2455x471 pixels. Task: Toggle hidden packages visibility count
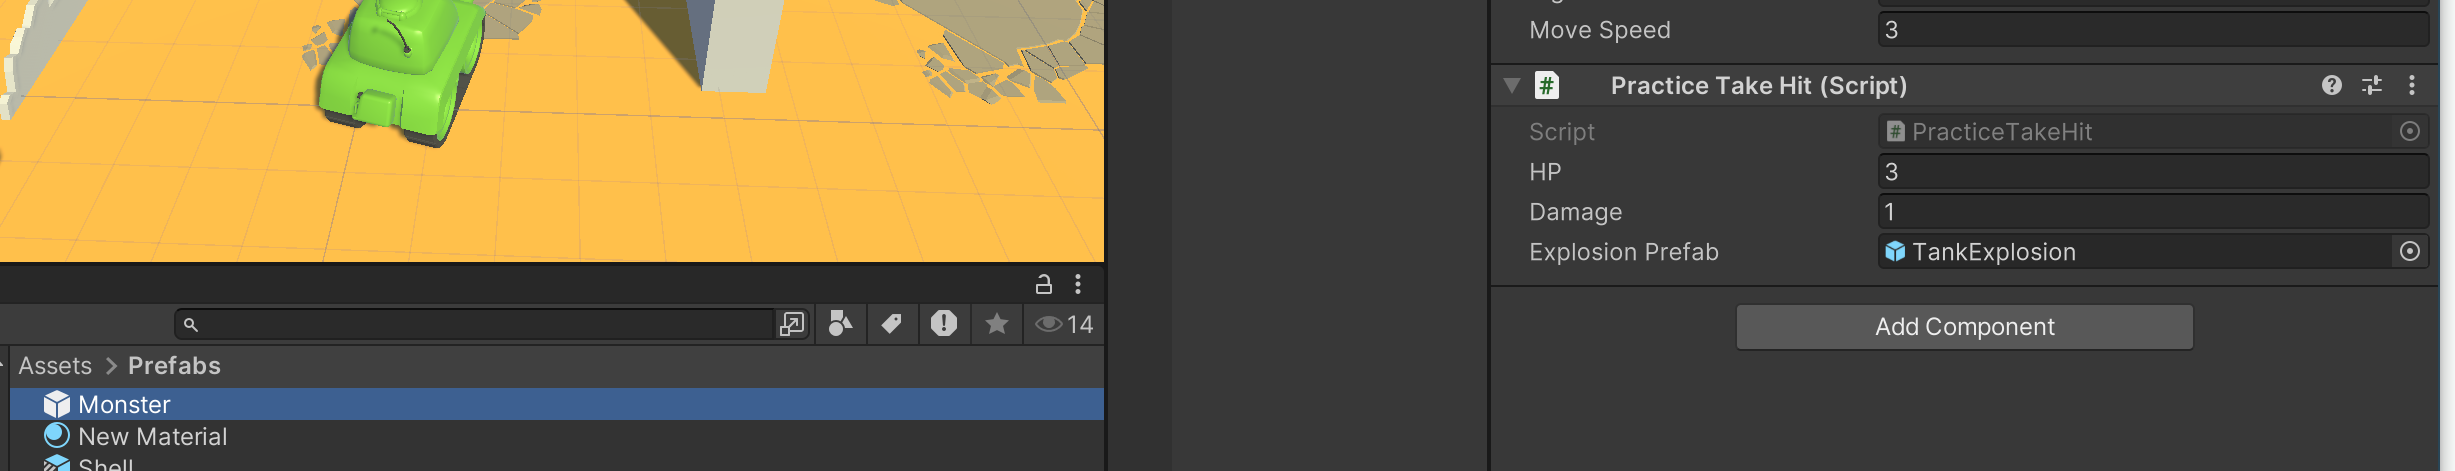coord(1064,324)
